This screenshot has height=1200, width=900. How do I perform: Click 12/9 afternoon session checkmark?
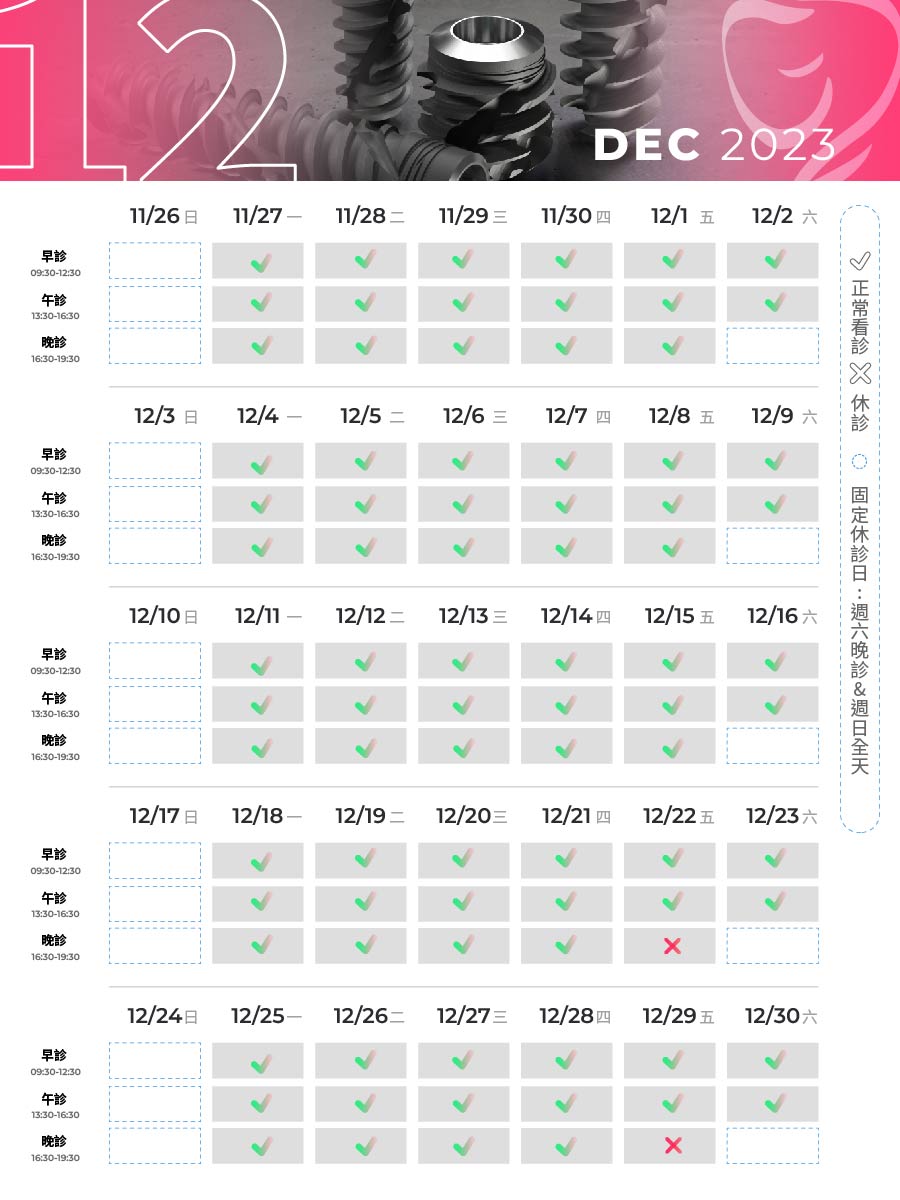pos(773,504)
